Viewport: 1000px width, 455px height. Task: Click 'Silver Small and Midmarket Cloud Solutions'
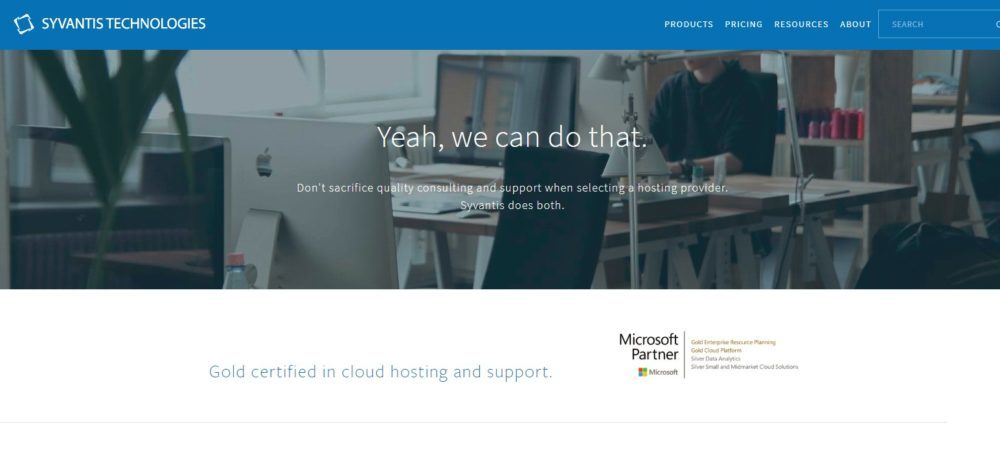tap(744, 366)
